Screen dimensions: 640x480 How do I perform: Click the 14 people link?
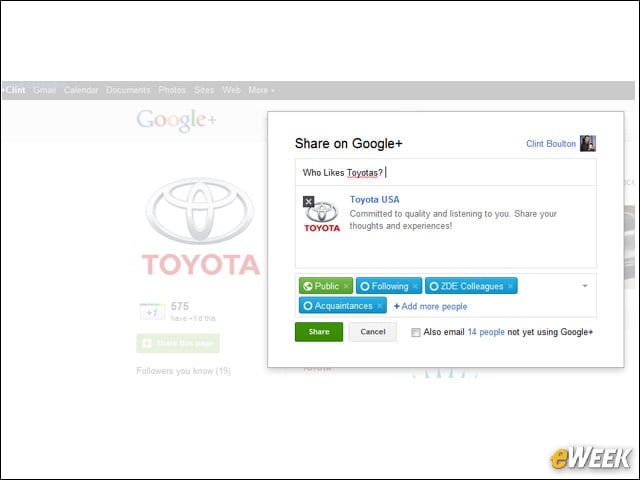(x=486, y=332)
